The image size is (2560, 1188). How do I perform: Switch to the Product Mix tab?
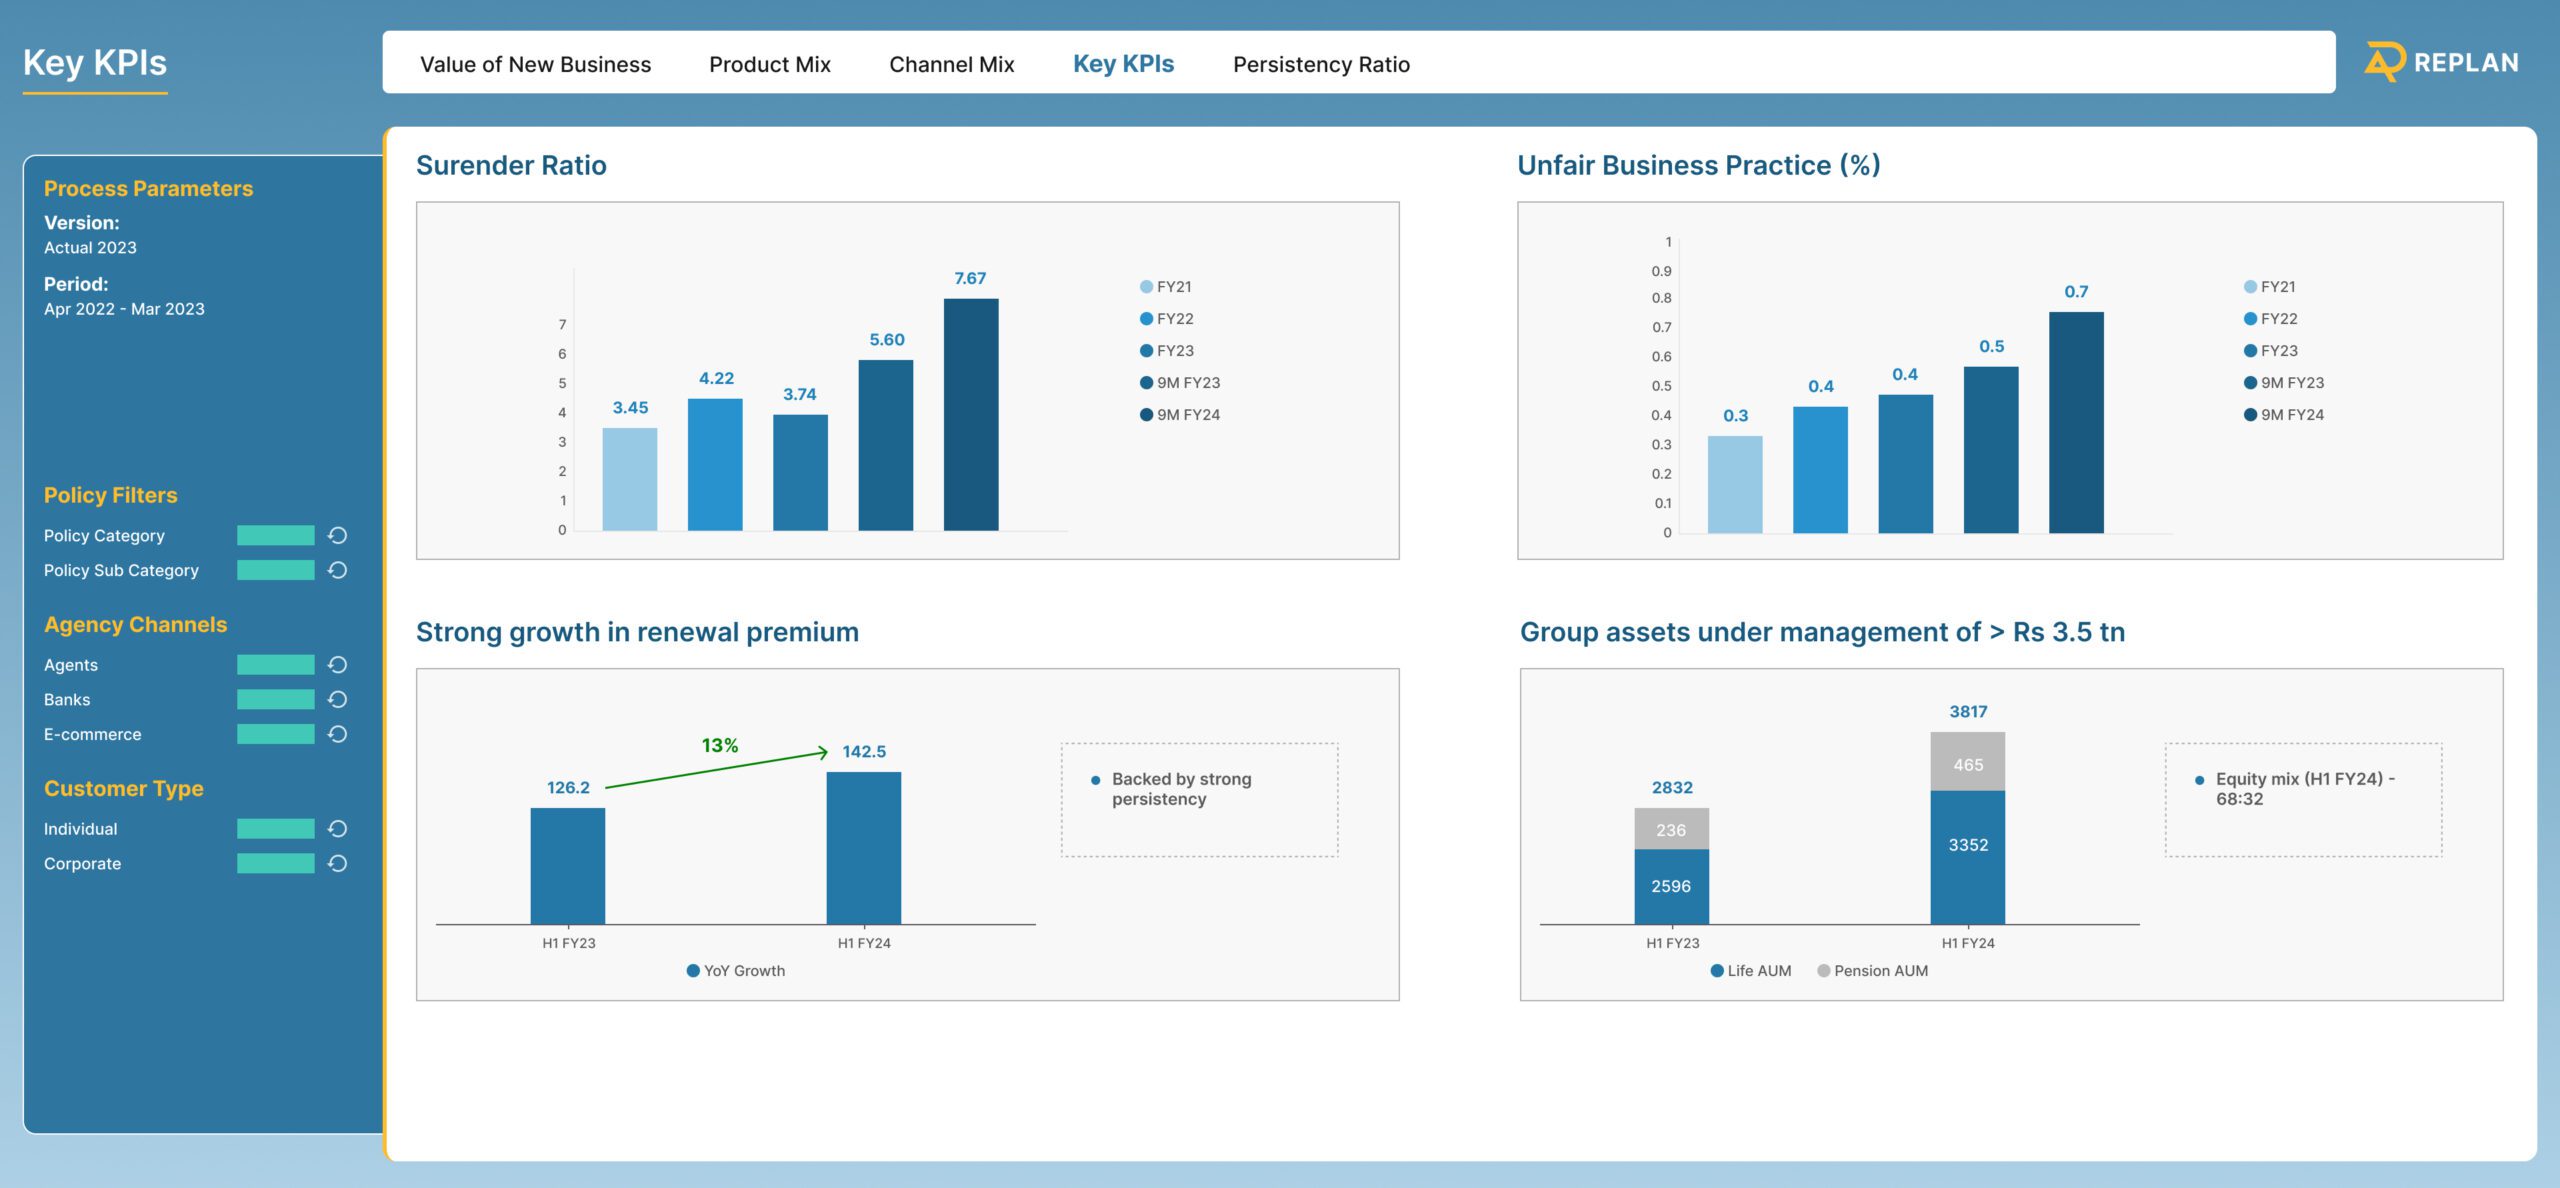(770, 63)
